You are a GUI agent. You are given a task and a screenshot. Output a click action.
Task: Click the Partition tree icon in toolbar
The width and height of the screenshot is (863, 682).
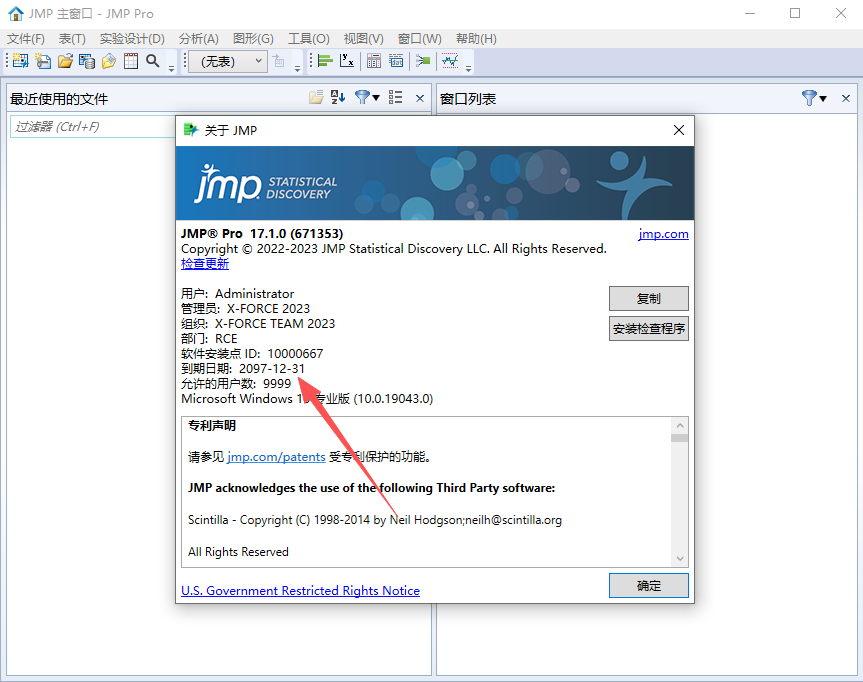tap(423, 61)
